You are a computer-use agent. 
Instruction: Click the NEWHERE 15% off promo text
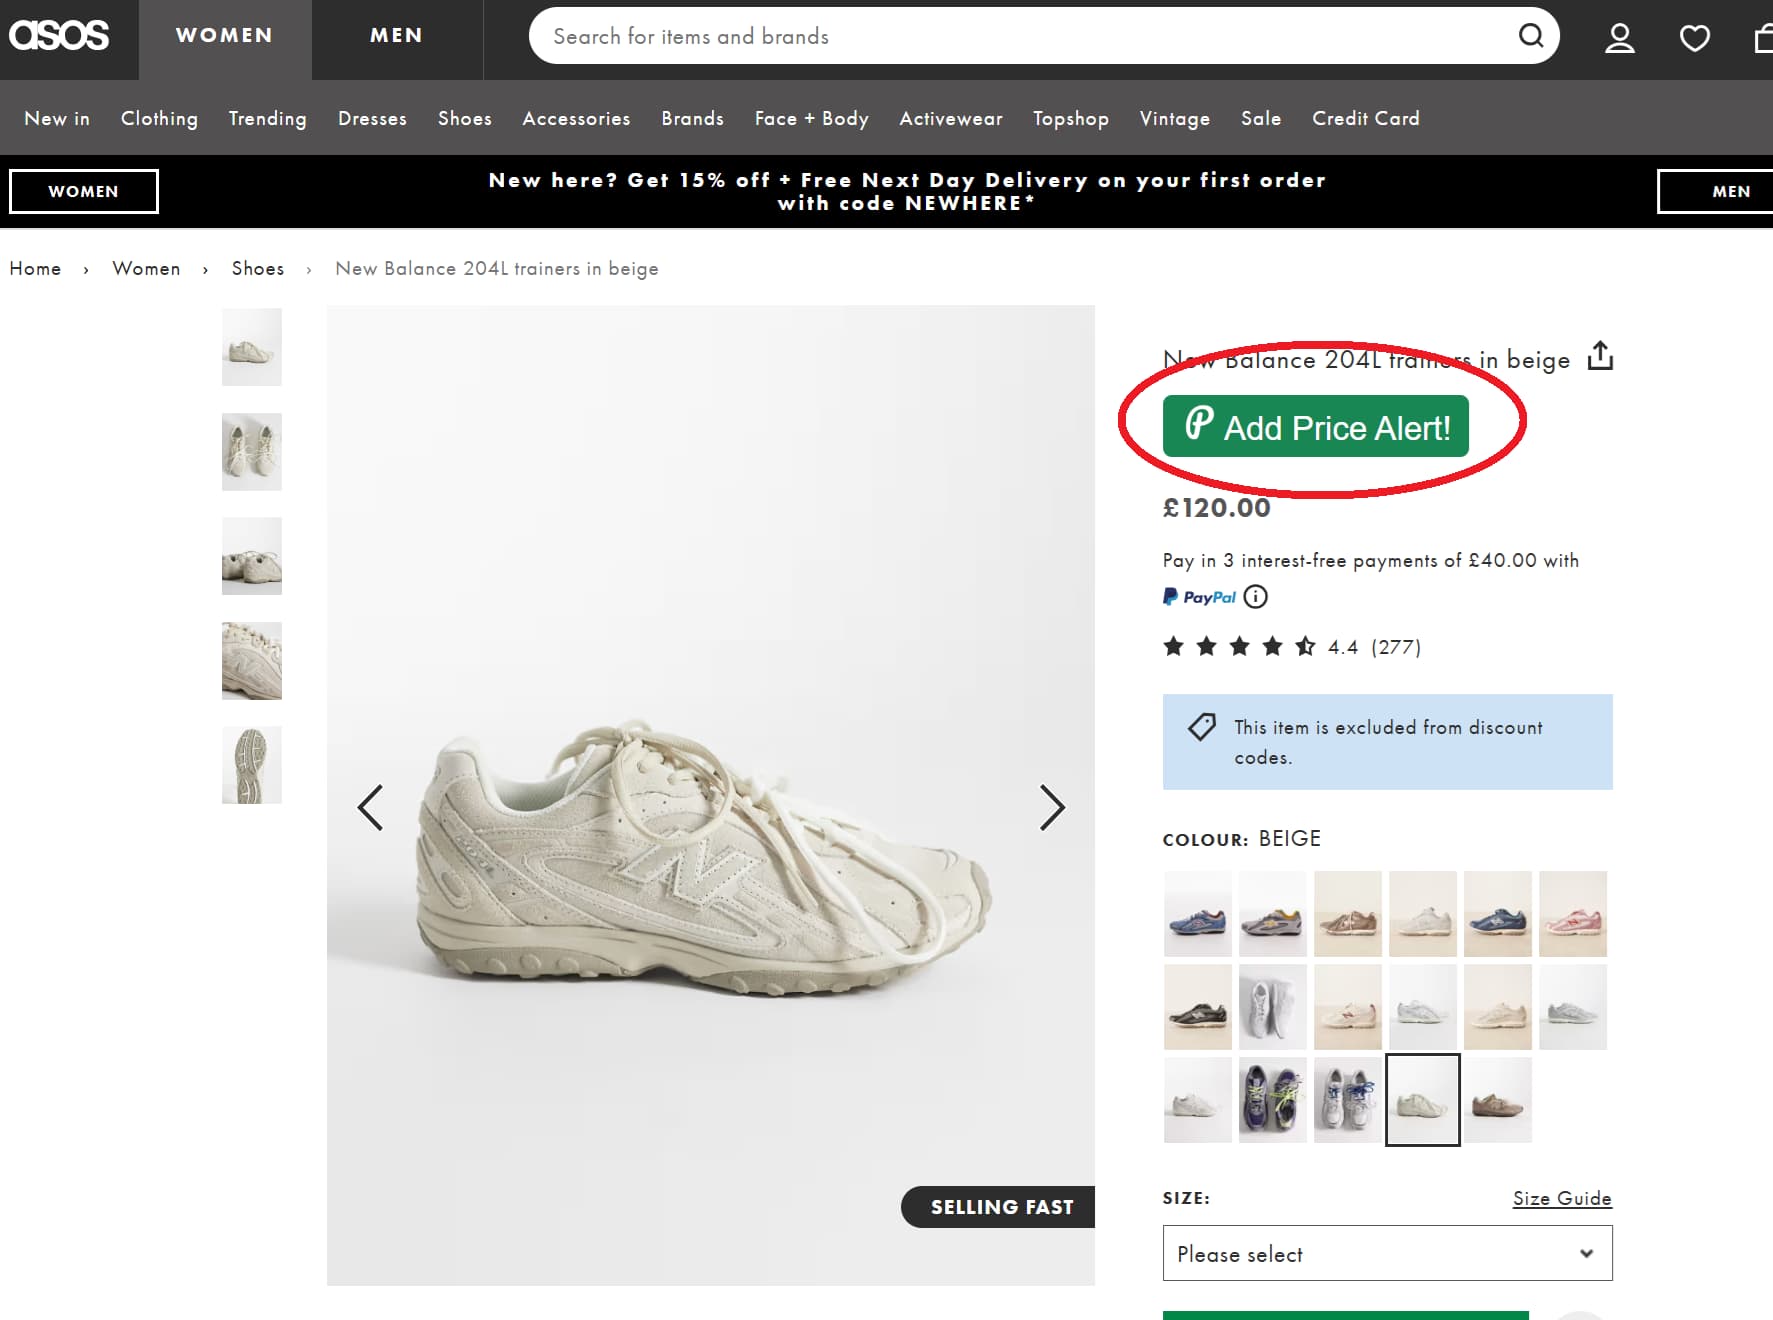point(907,191)
